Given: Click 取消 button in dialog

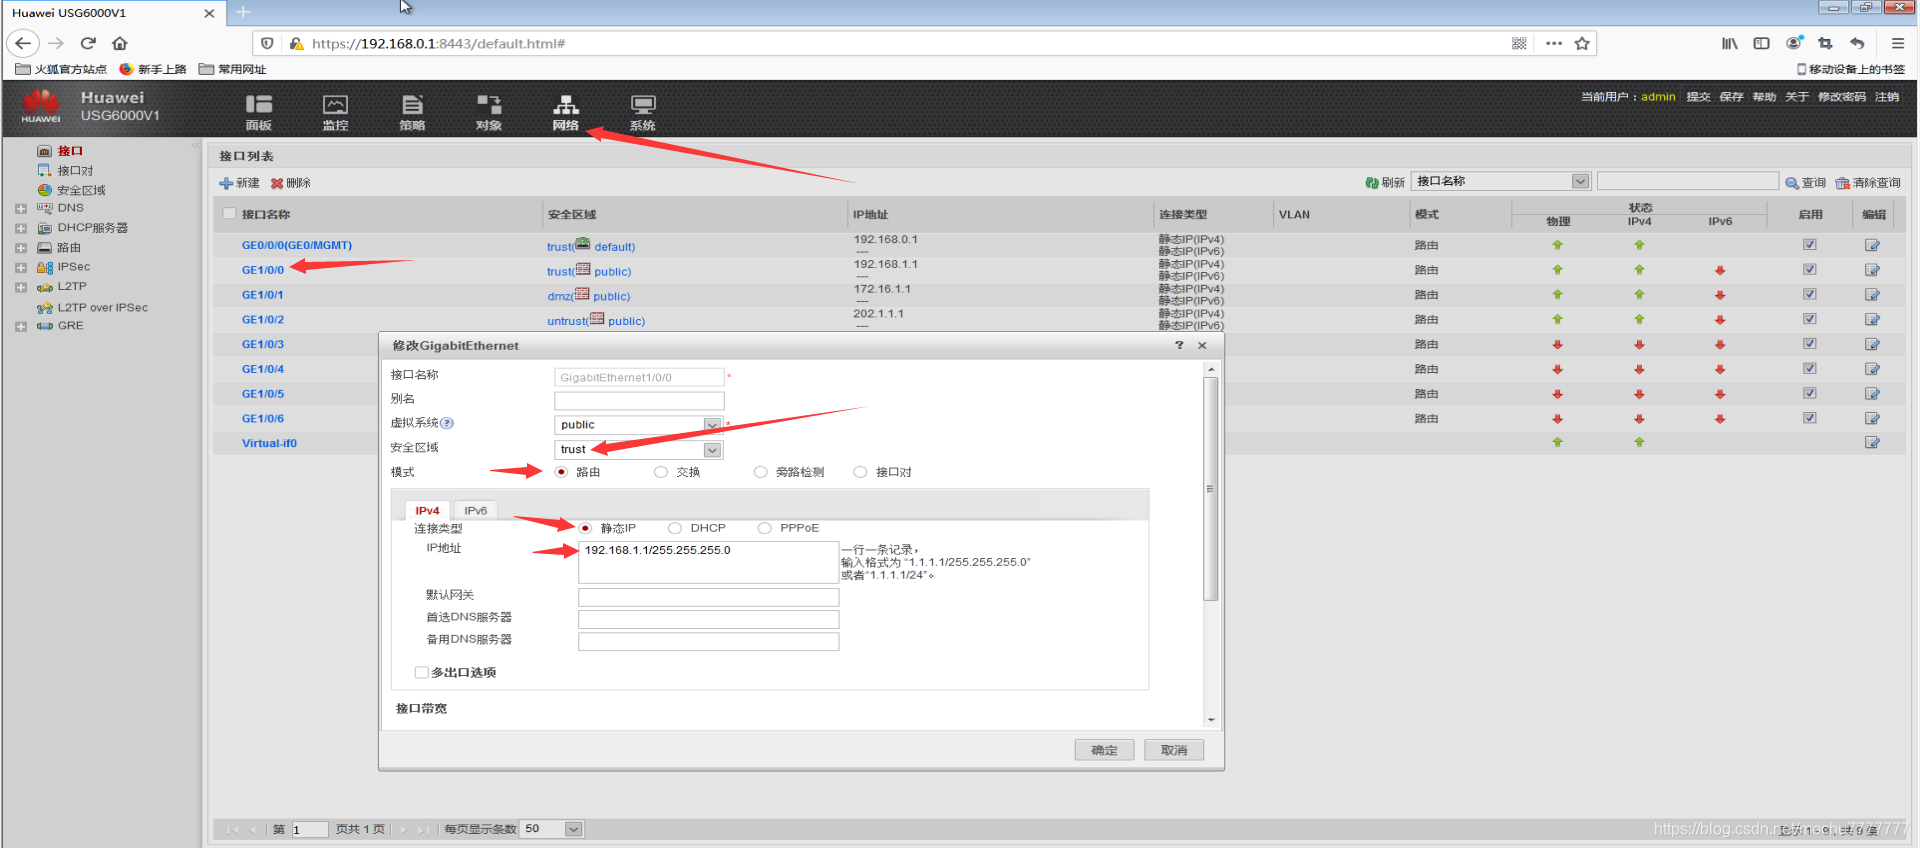Looking at the screenshot, I should [x=1174, y=750].
